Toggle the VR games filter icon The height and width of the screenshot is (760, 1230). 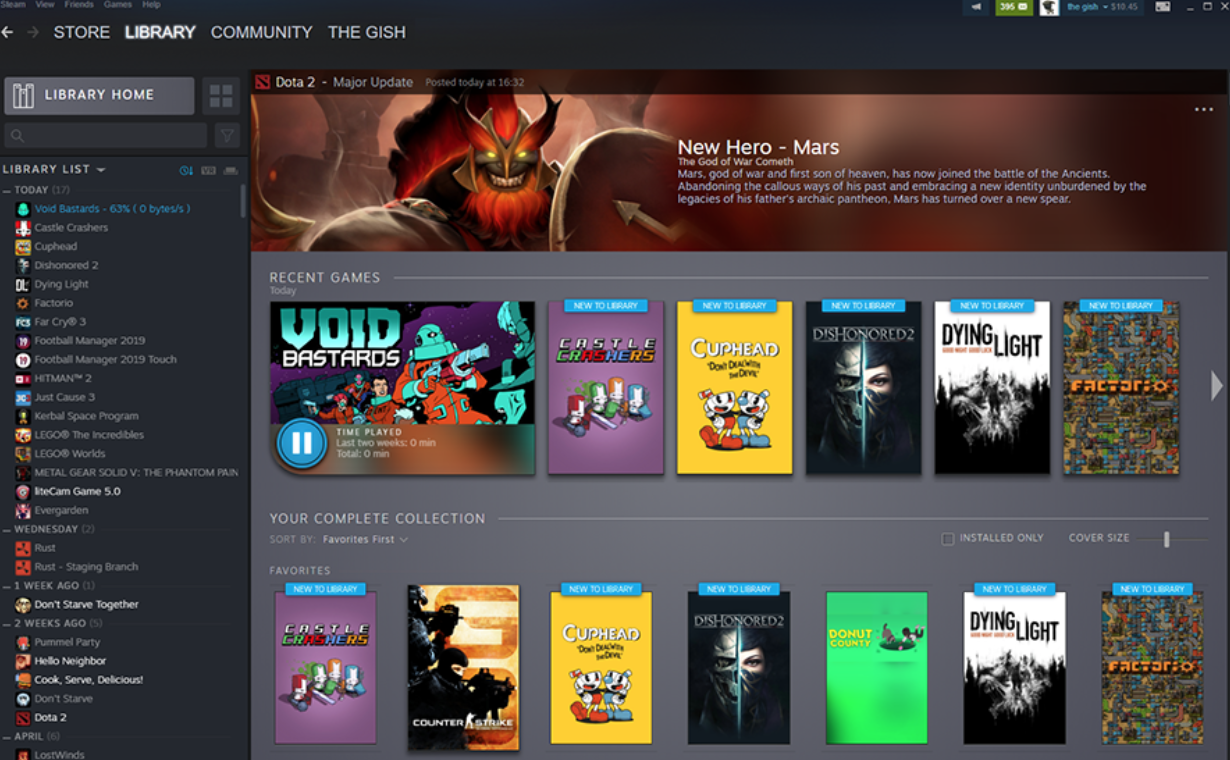click(x=208, y=170)
